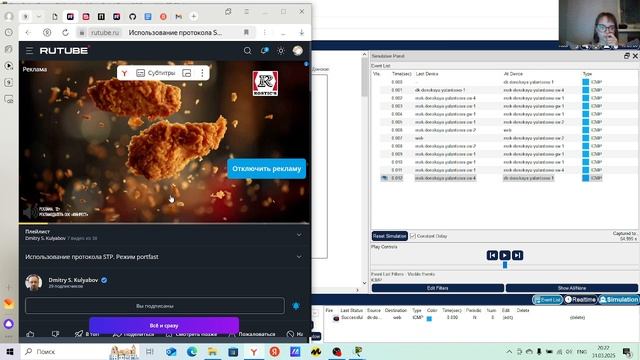Open browser history clock in sidebar

pos(9,32)
